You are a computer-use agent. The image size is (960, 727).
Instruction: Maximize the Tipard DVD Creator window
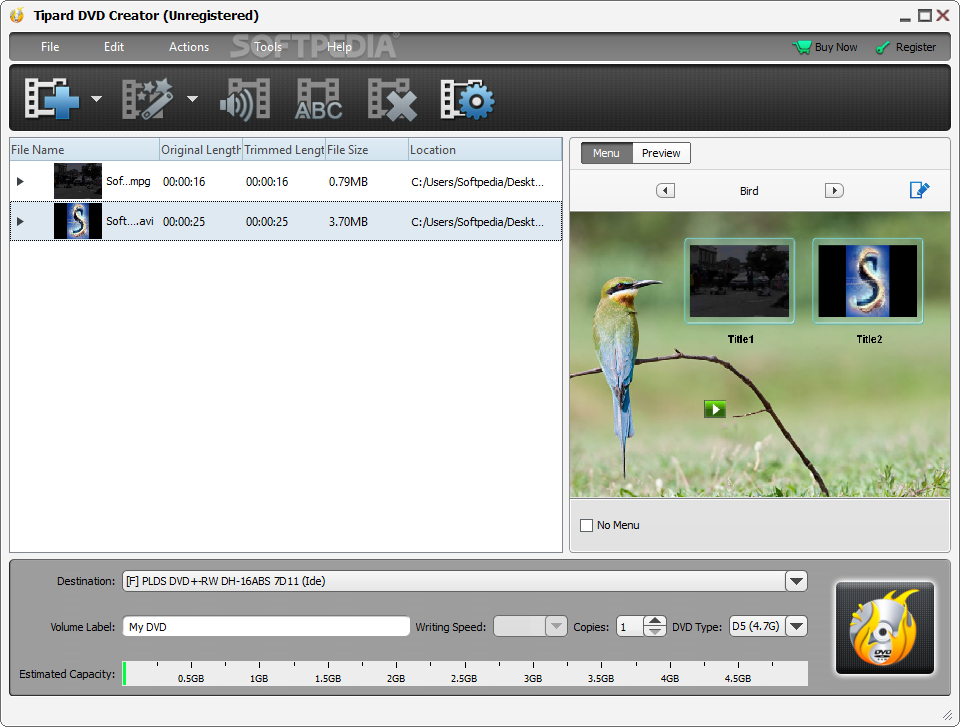(x=924, y=15)
